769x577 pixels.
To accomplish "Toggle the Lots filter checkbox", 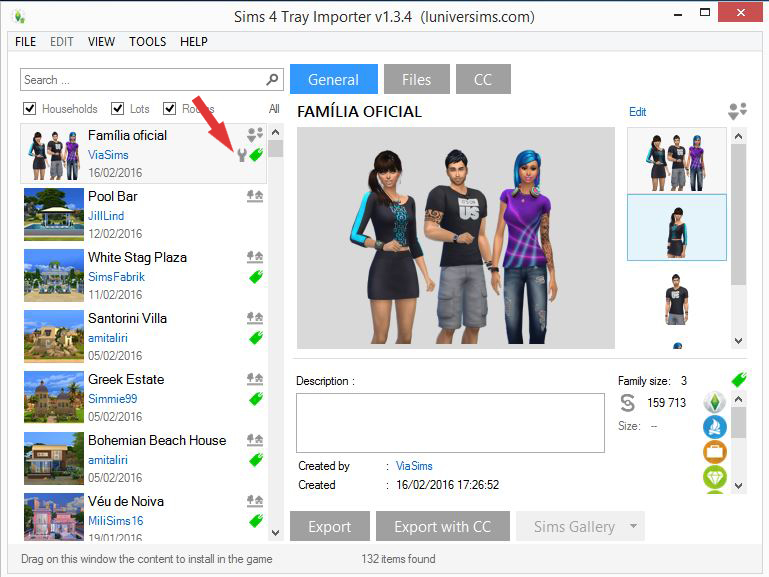I will pyautogui.click(x=117, y=108).
